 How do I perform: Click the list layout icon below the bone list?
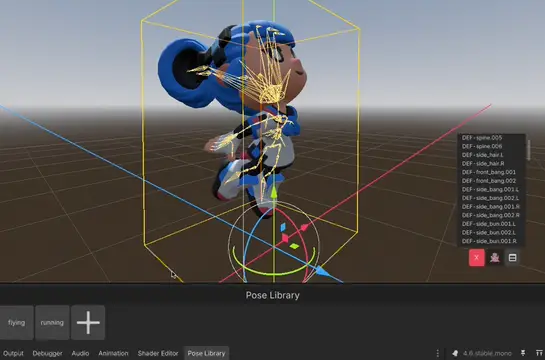pyautogui.click(x=512, y=258)
